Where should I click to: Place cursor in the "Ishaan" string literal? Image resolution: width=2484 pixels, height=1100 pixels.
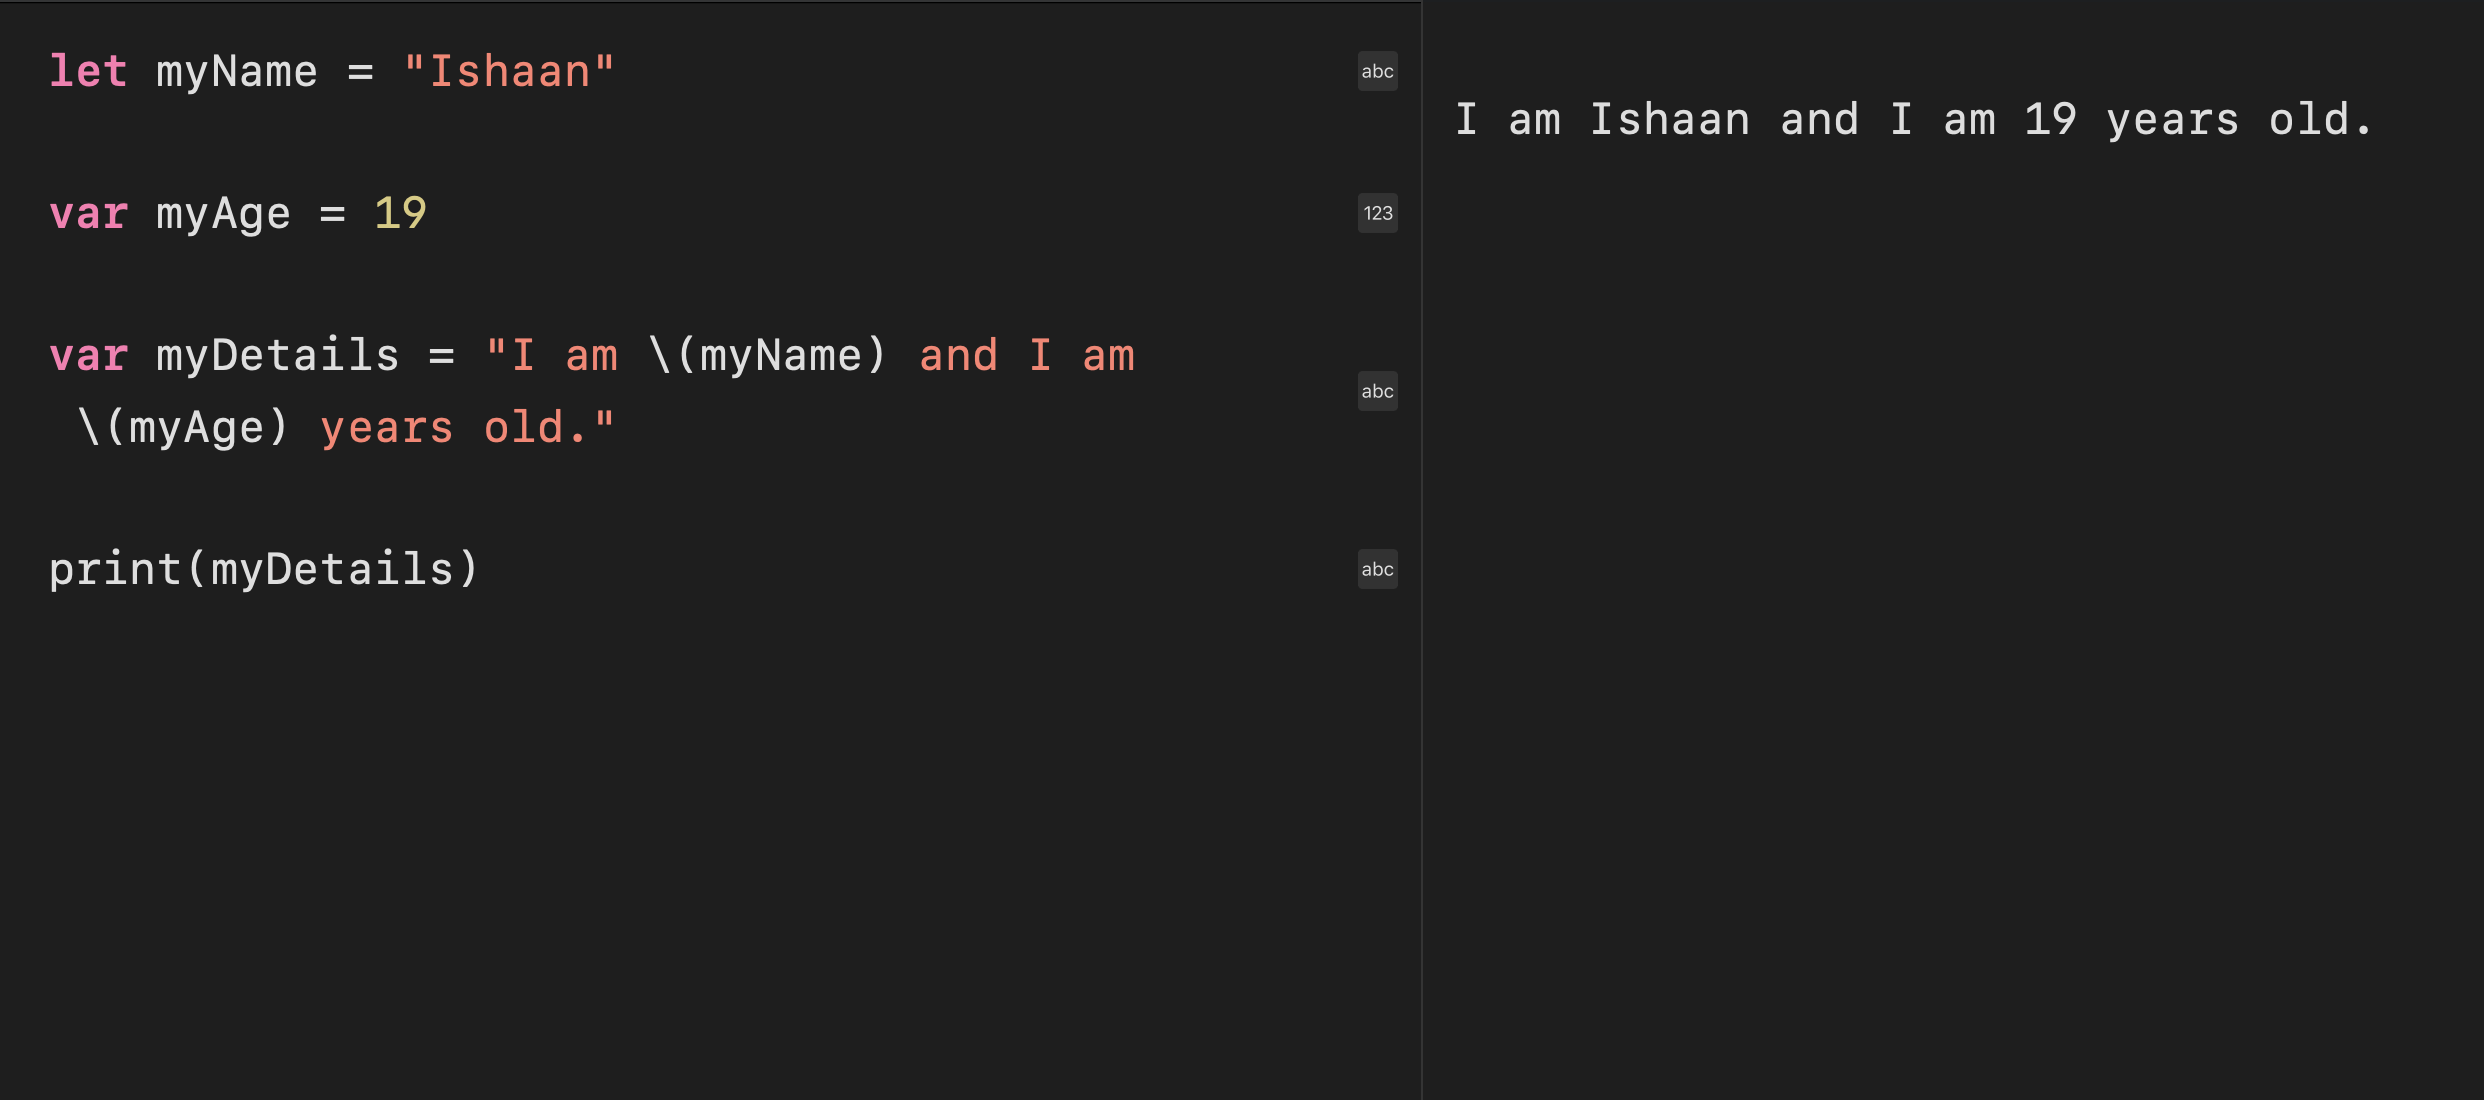(509, 72)
